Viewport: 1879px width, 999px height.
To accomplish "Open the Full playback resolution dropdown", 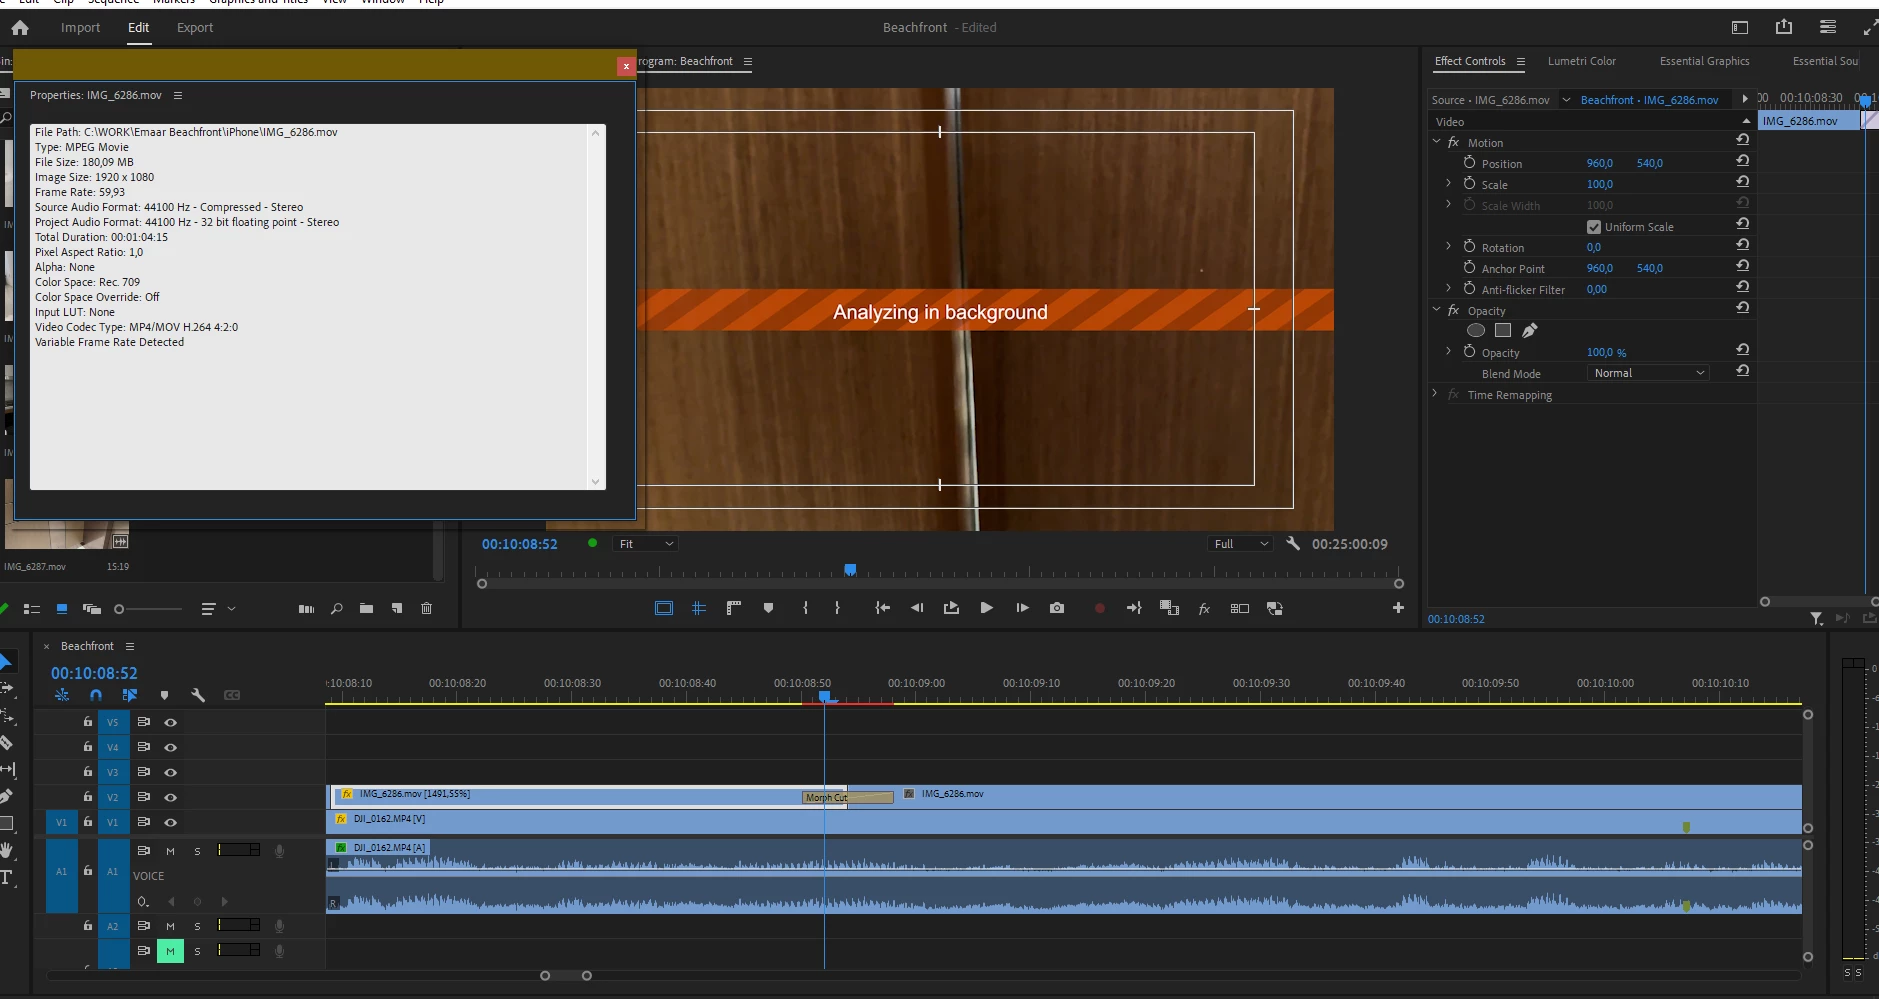I will point(1240,544).
